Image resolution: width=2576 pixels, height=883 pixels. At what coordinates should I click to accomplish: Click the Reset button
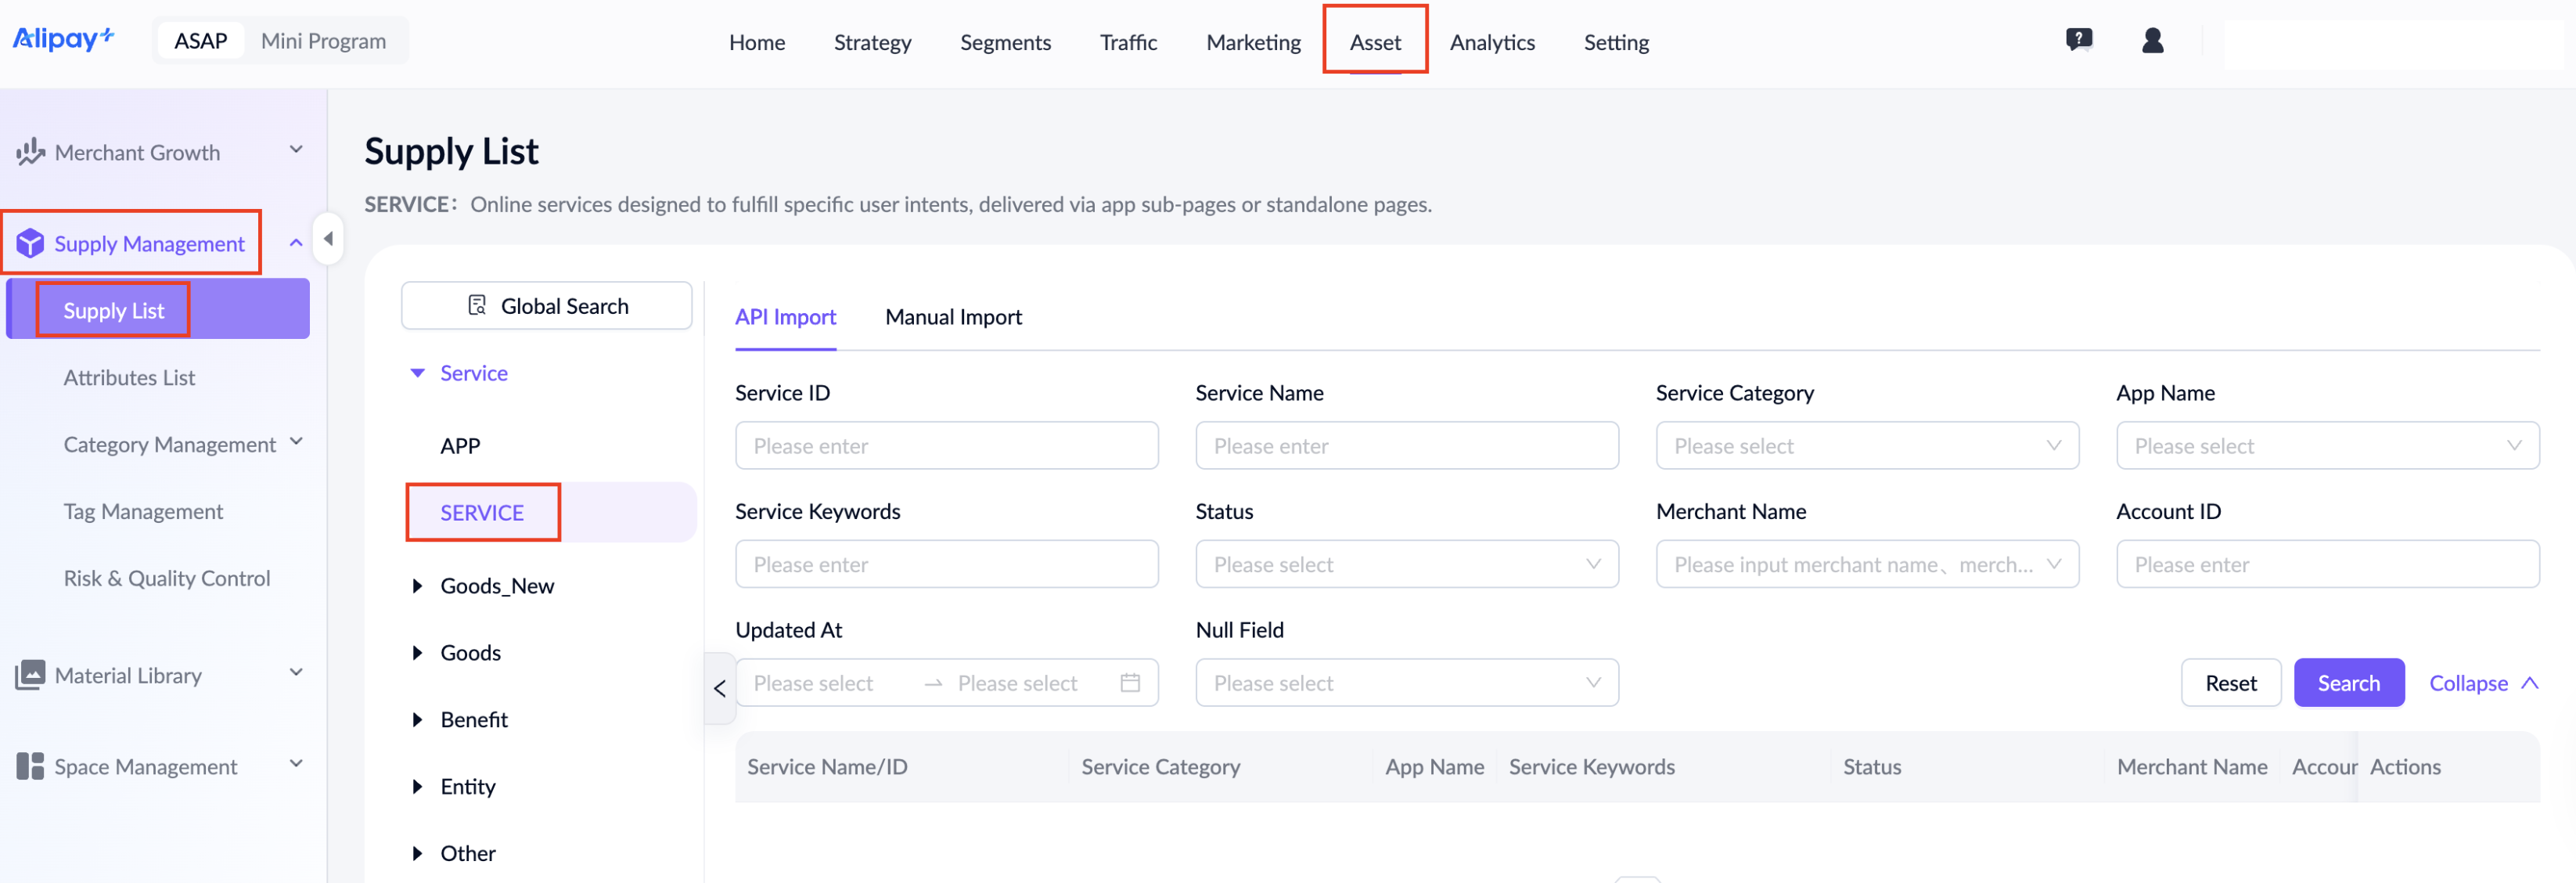coord(2230,682)
